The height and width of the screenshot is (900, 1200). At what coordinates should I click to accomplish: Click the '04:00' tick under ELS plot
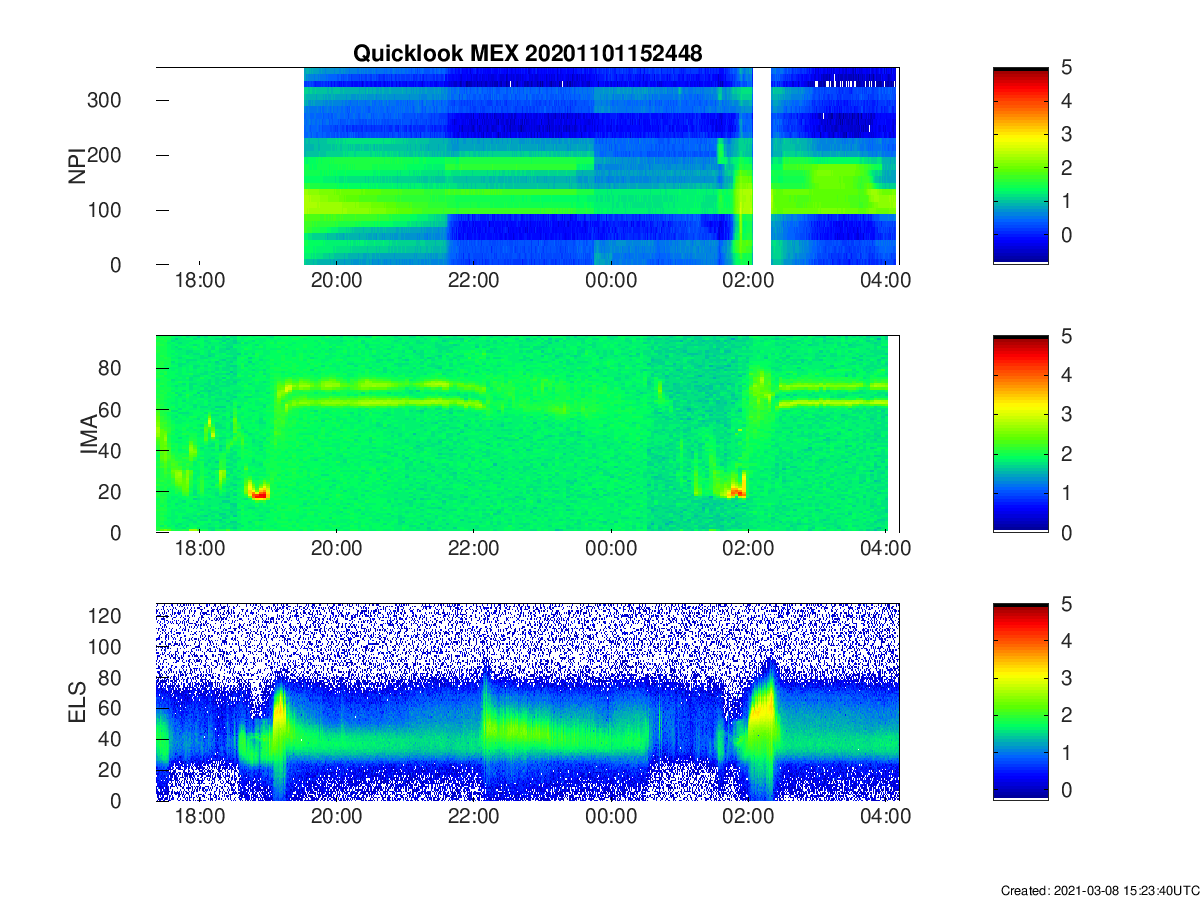tap(886, 818)
